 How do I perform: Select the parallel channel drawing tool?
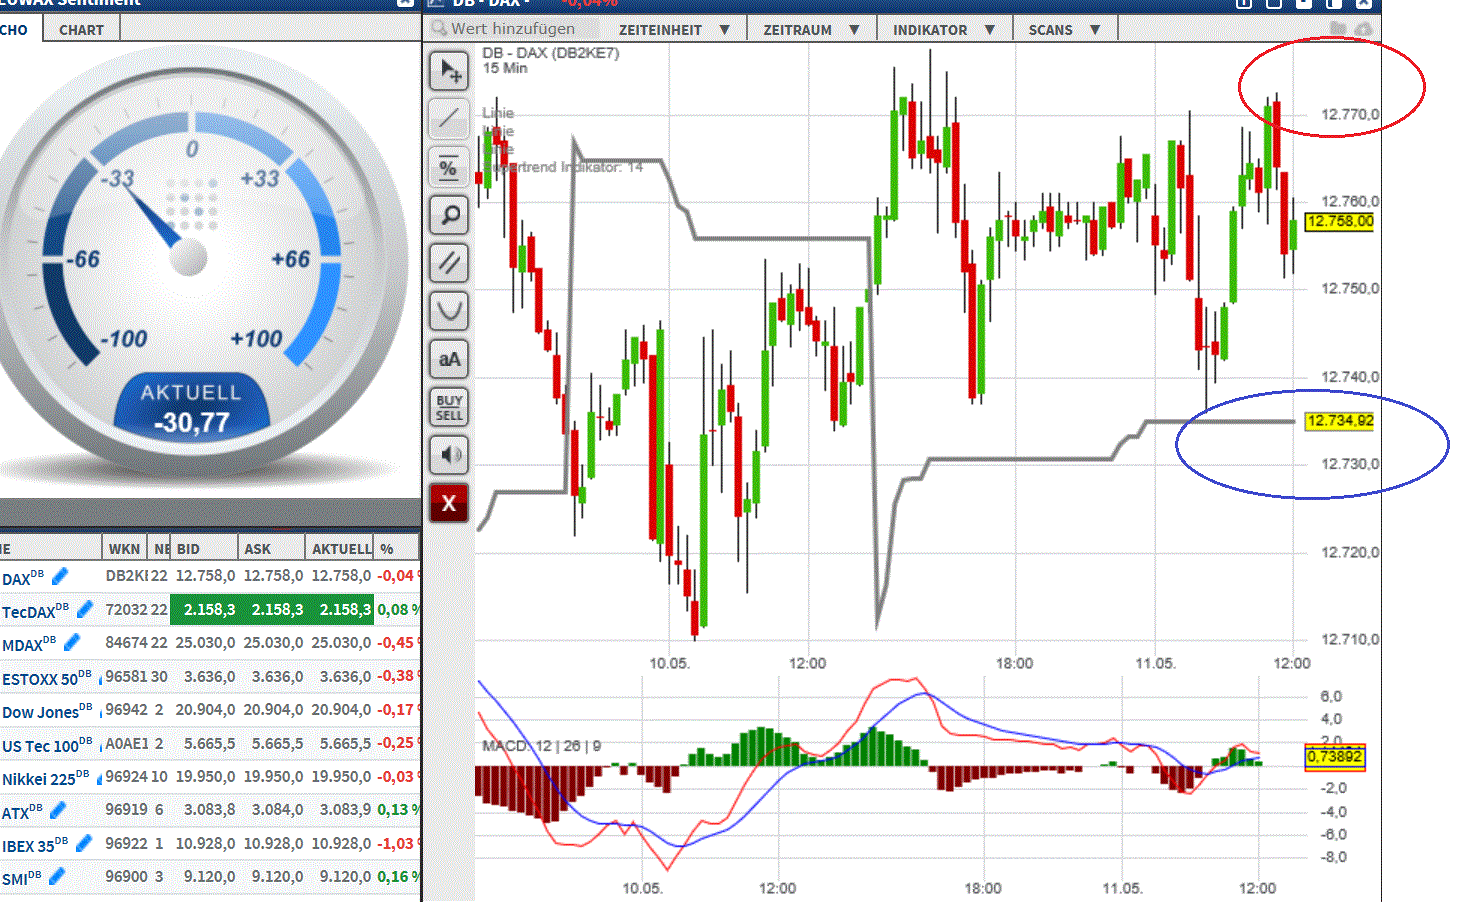[x=449, y=263]
